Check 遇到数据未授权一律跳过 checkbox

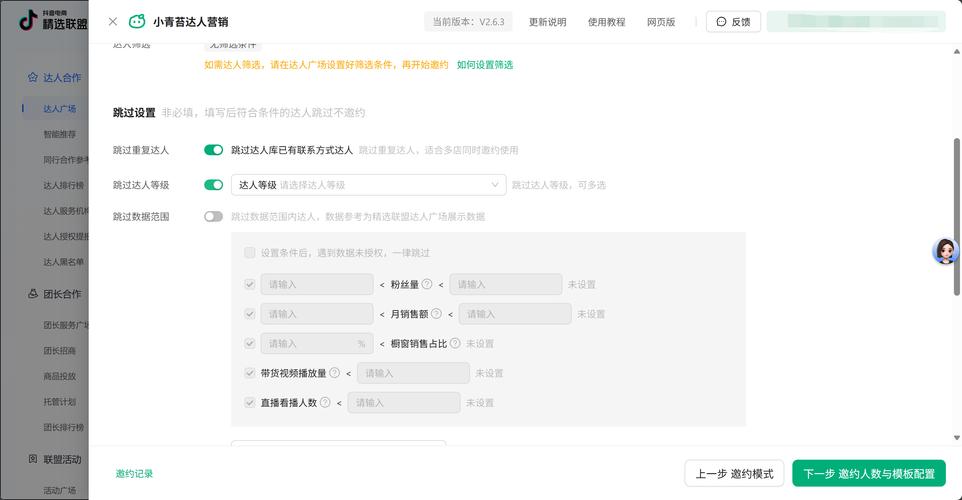250,253
